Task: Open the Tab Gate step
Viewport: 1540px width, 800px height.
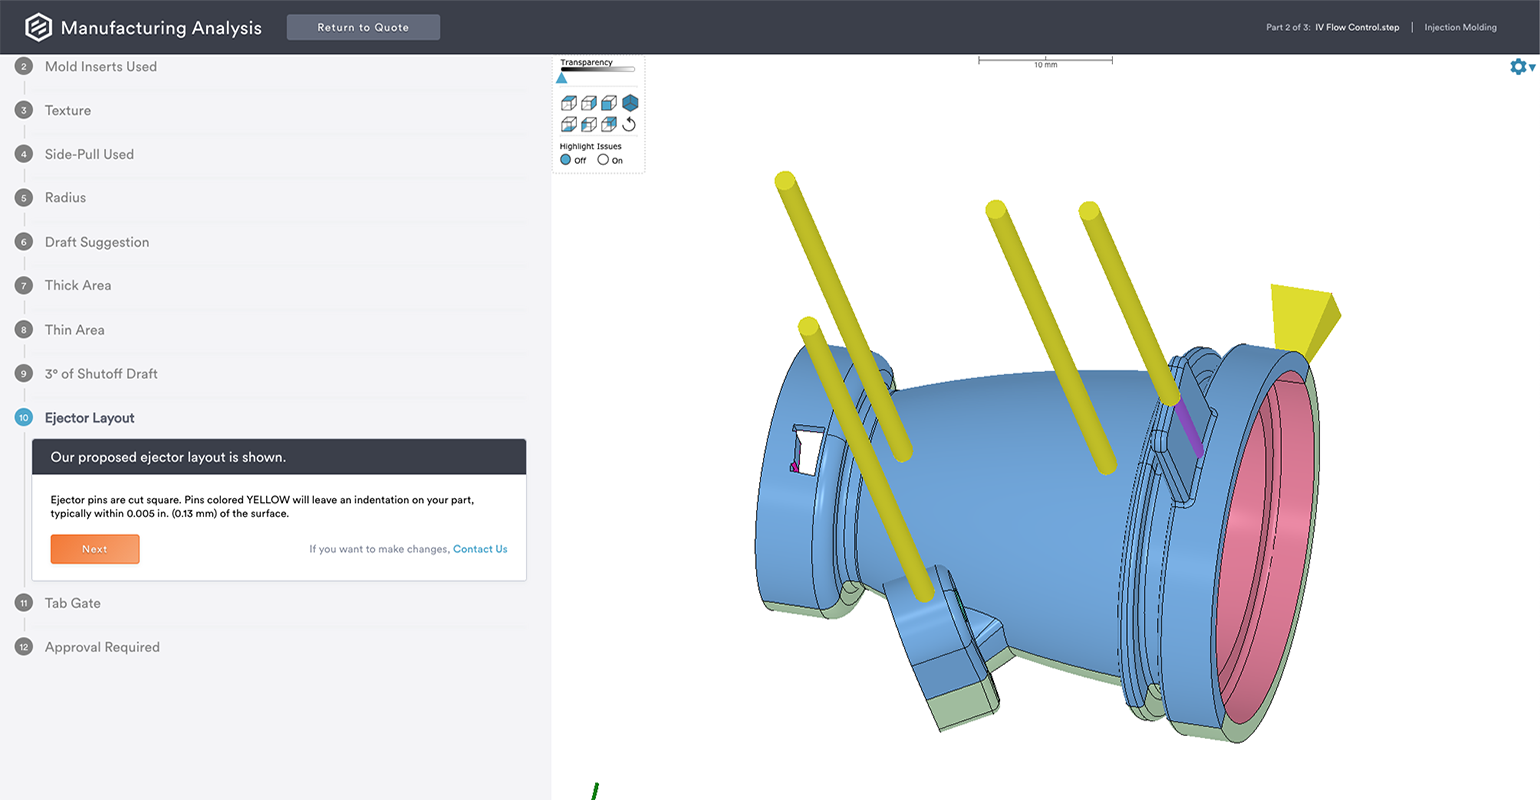Action: tap(72, 603)
